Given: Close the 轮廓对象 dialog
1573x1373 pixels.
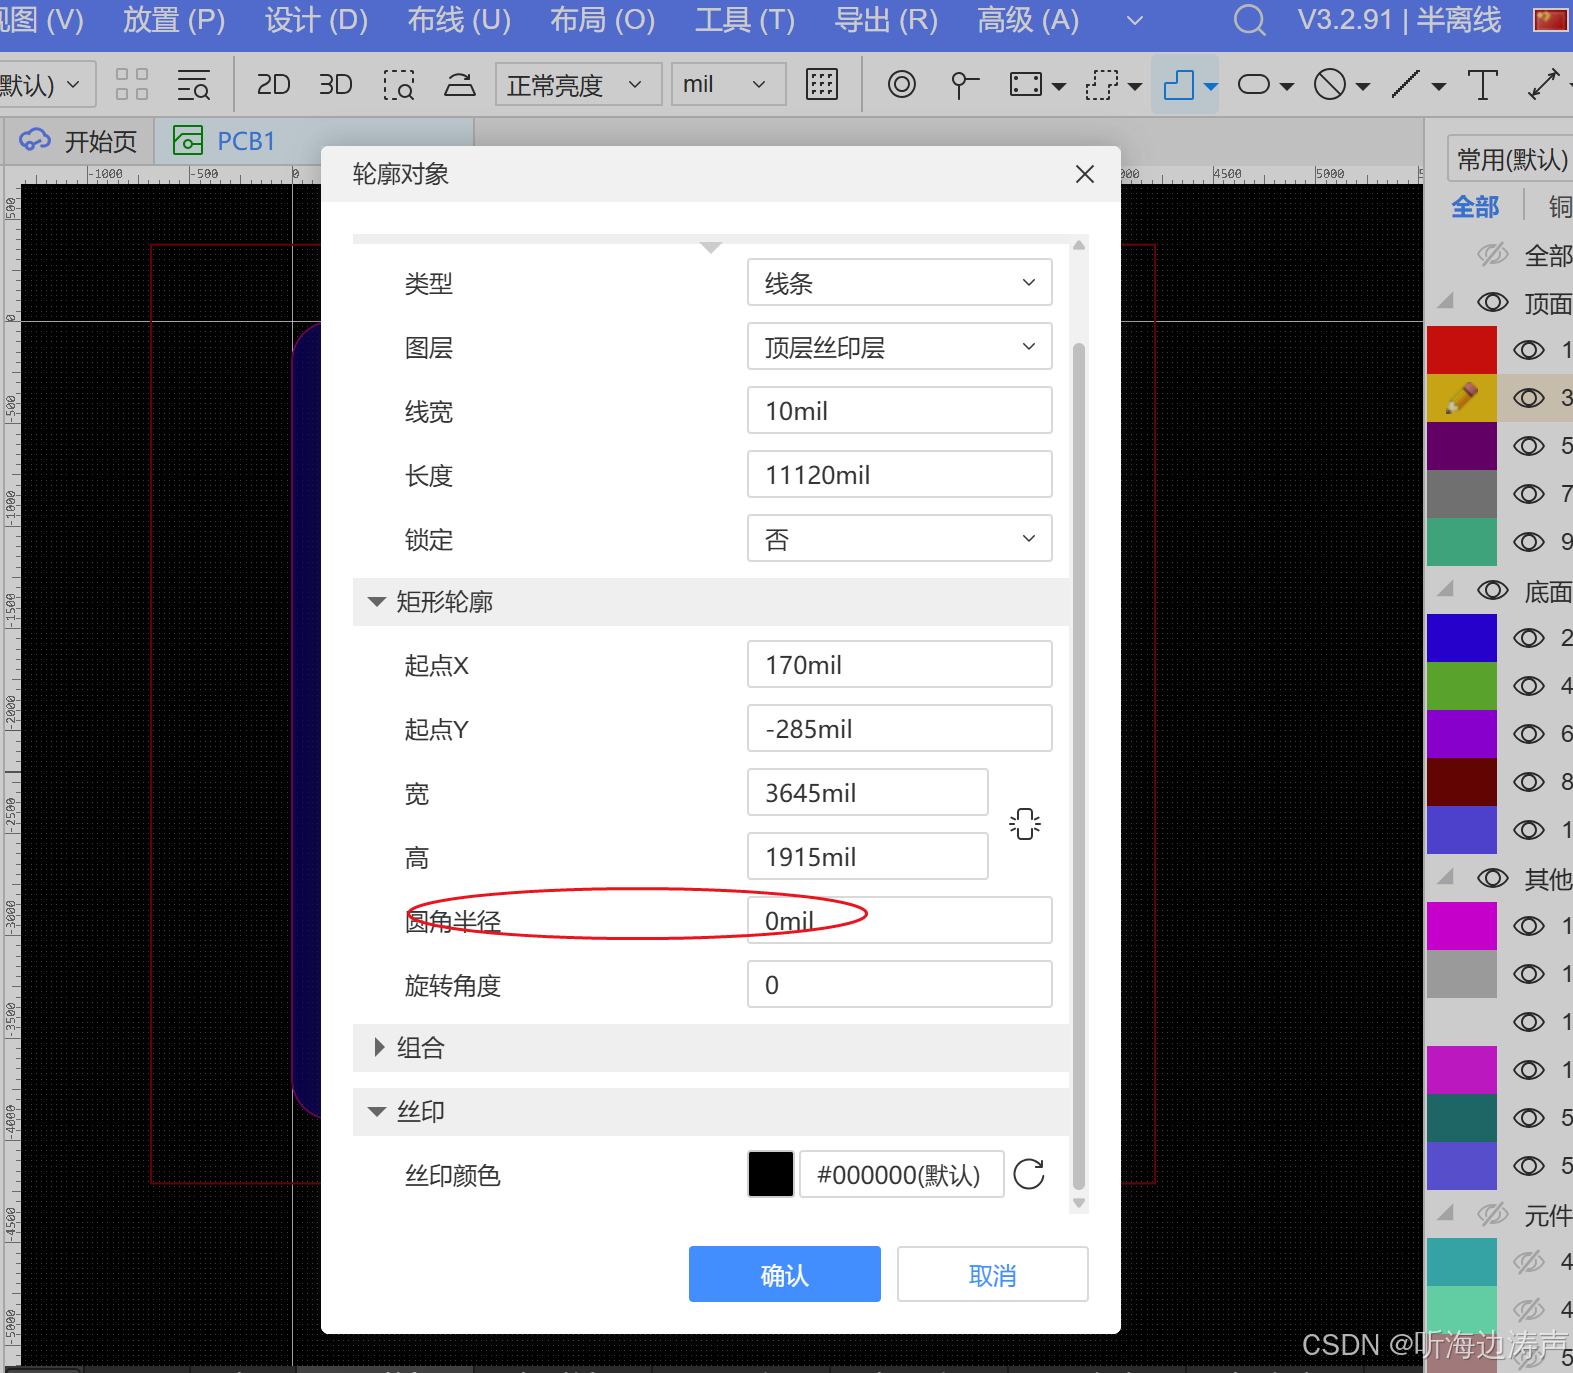Looking at the screenshot, I should click(1085, 174).
